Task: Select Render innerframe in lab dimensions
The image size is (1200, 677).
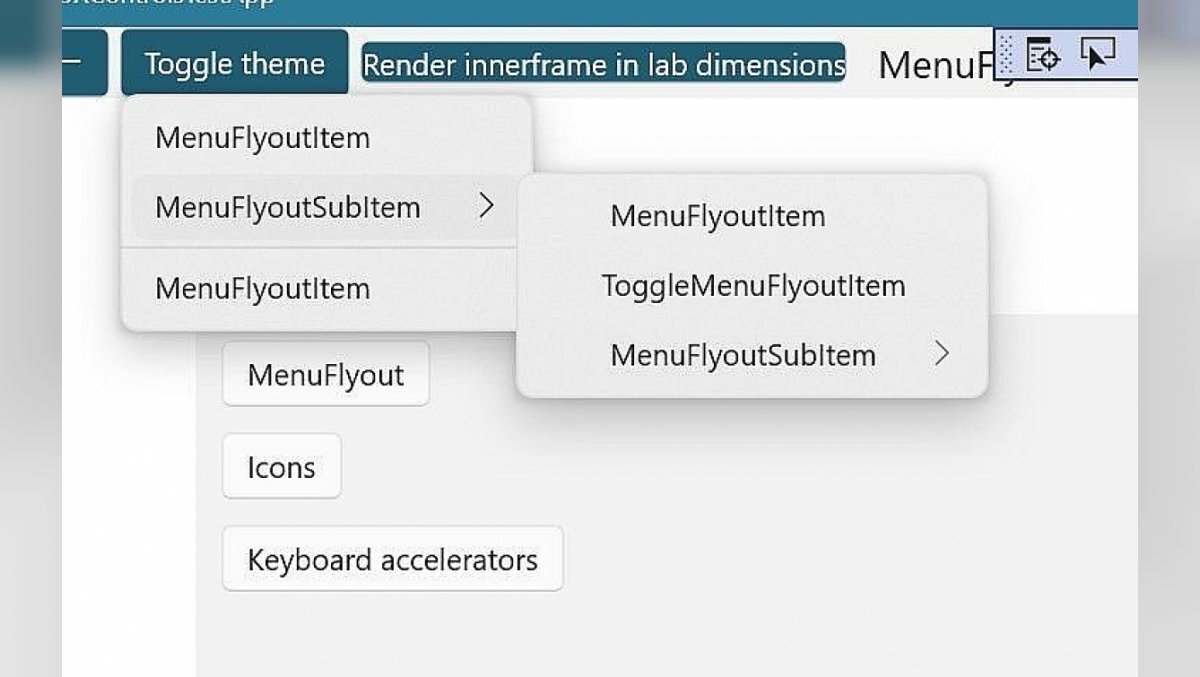Action: pyautogui.click(x=603, y=64)
